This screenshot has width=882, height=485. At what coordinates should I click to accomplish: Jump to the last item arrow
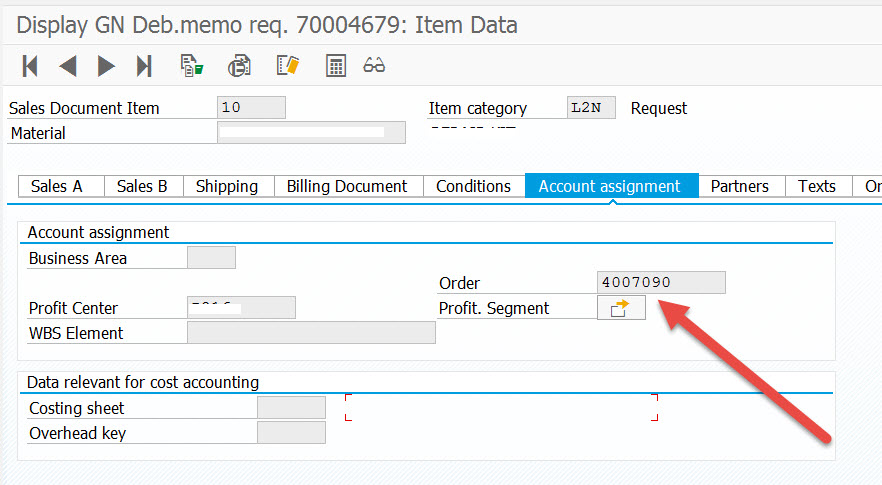(144, 66)
